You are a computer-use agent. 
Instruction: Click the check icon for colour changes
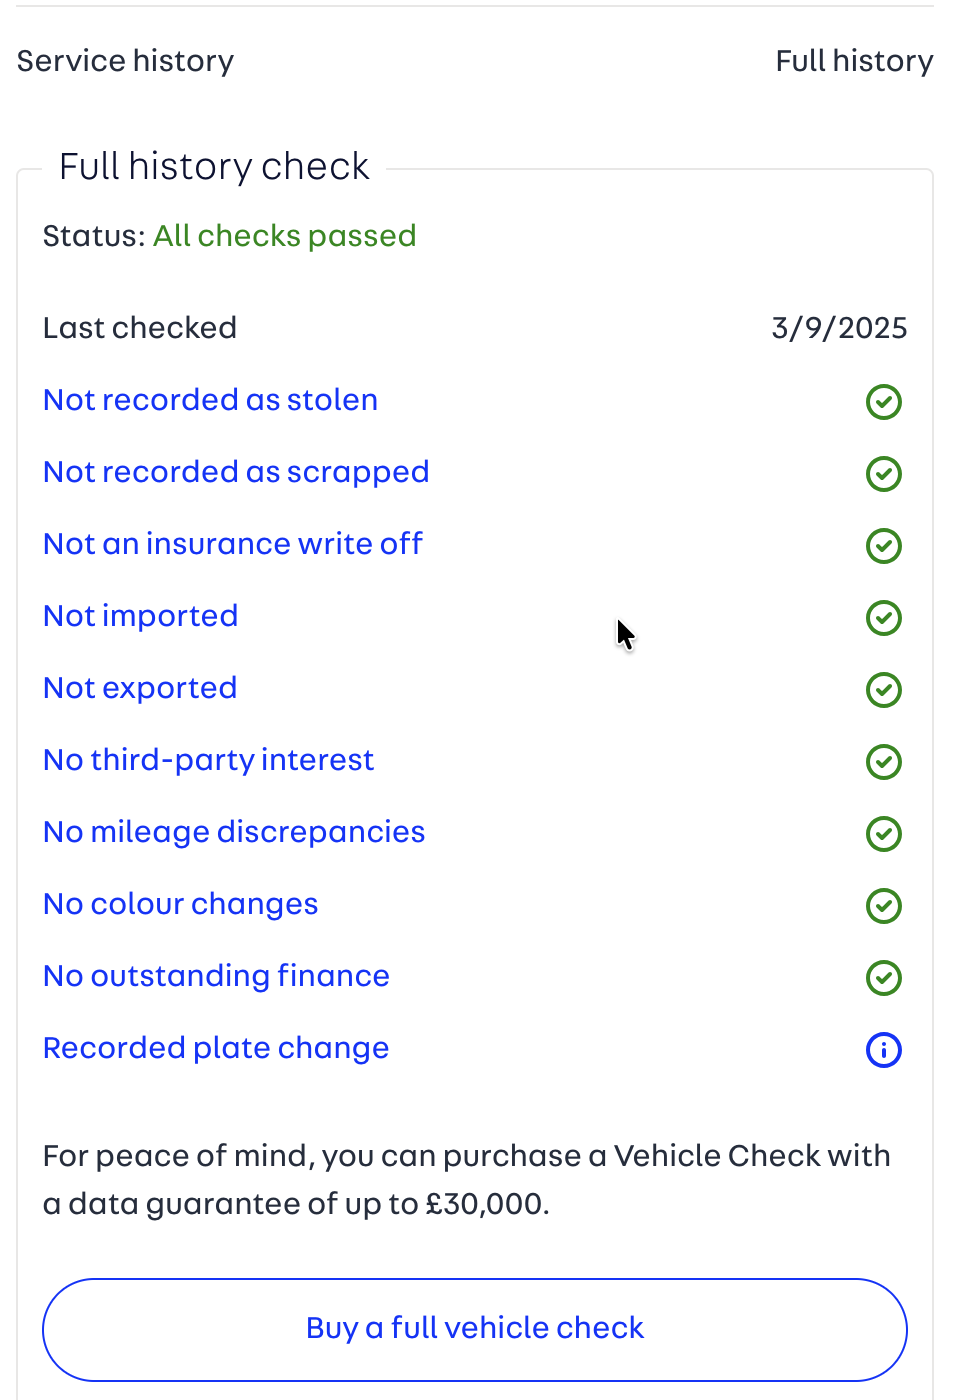[884, 906]
